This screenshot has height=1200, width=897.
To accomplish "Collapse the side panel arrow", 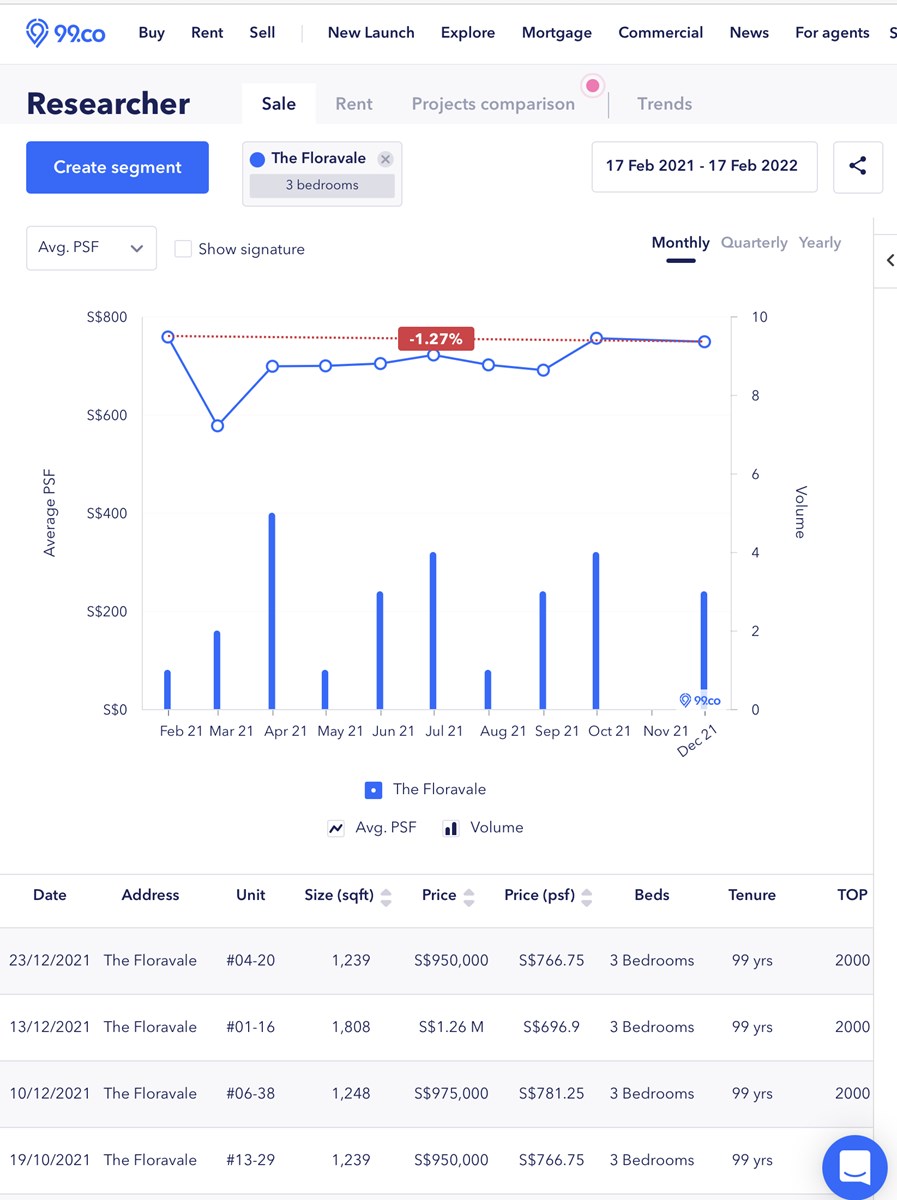I will tap(890, 261).
